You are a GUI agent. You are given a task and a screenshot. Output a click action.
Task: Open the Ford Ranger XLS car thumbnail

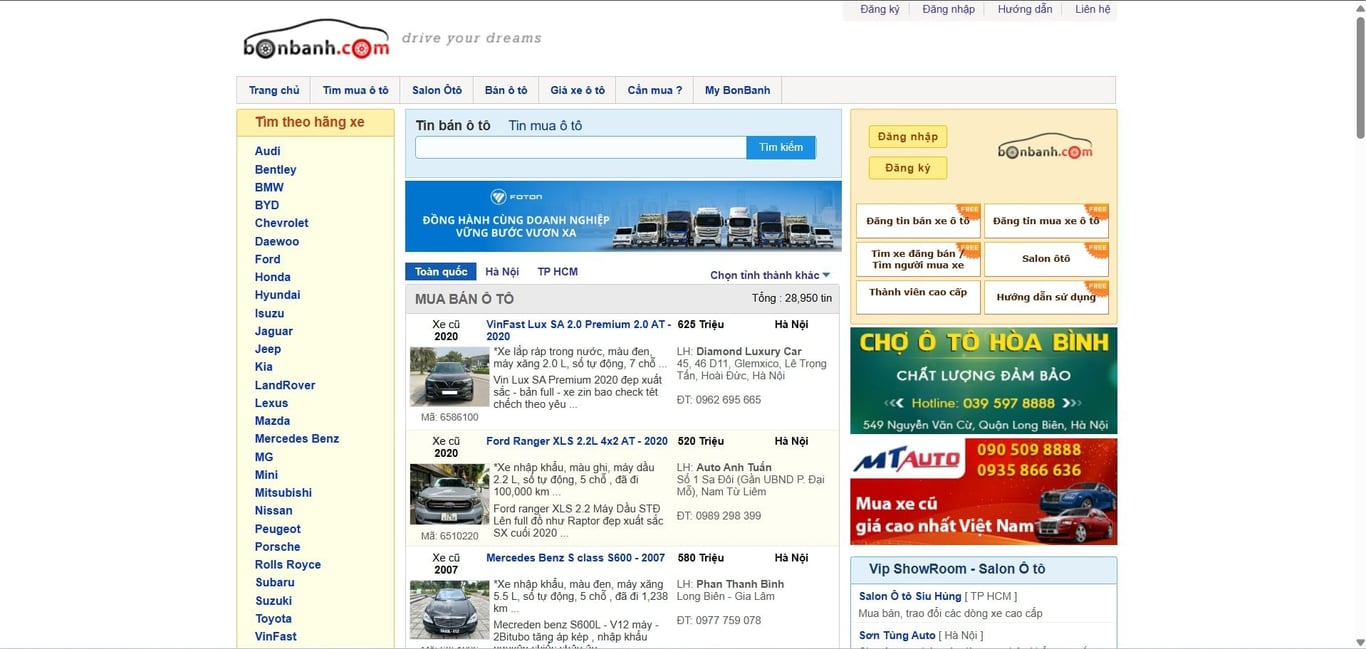(449, 494)
